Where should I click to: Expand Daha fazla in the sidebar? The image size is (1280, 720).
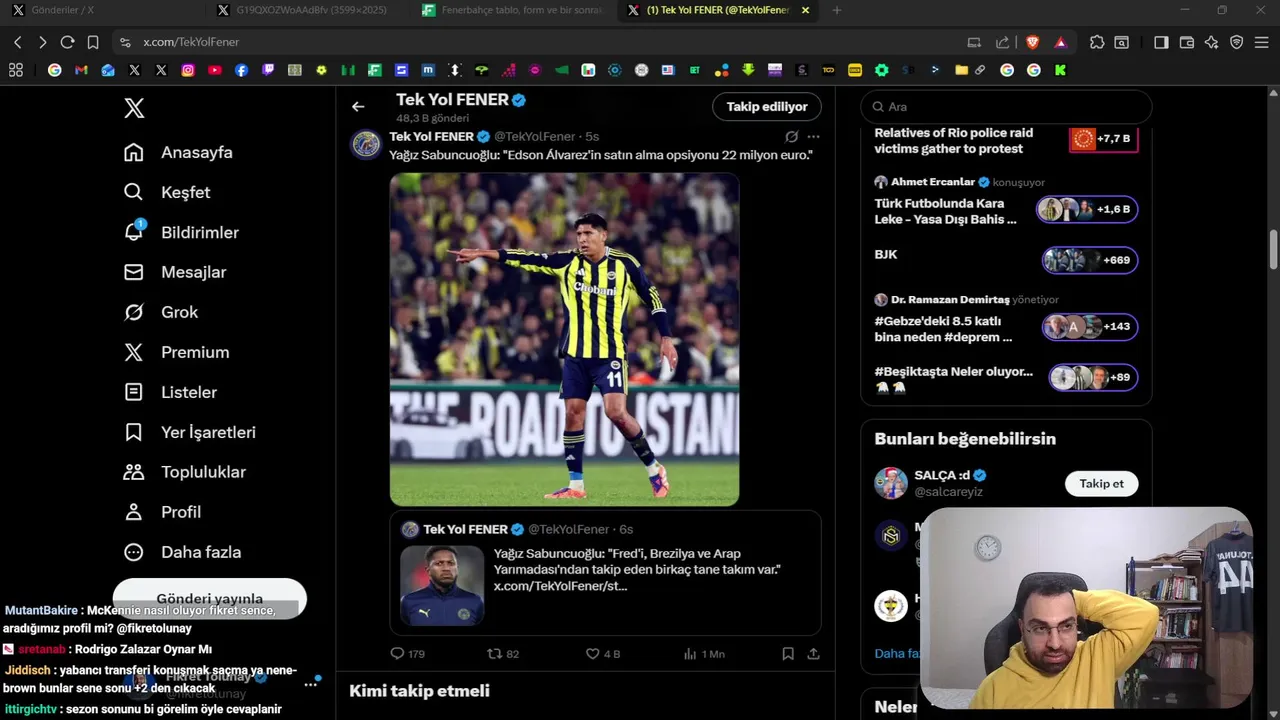[181, 552]
